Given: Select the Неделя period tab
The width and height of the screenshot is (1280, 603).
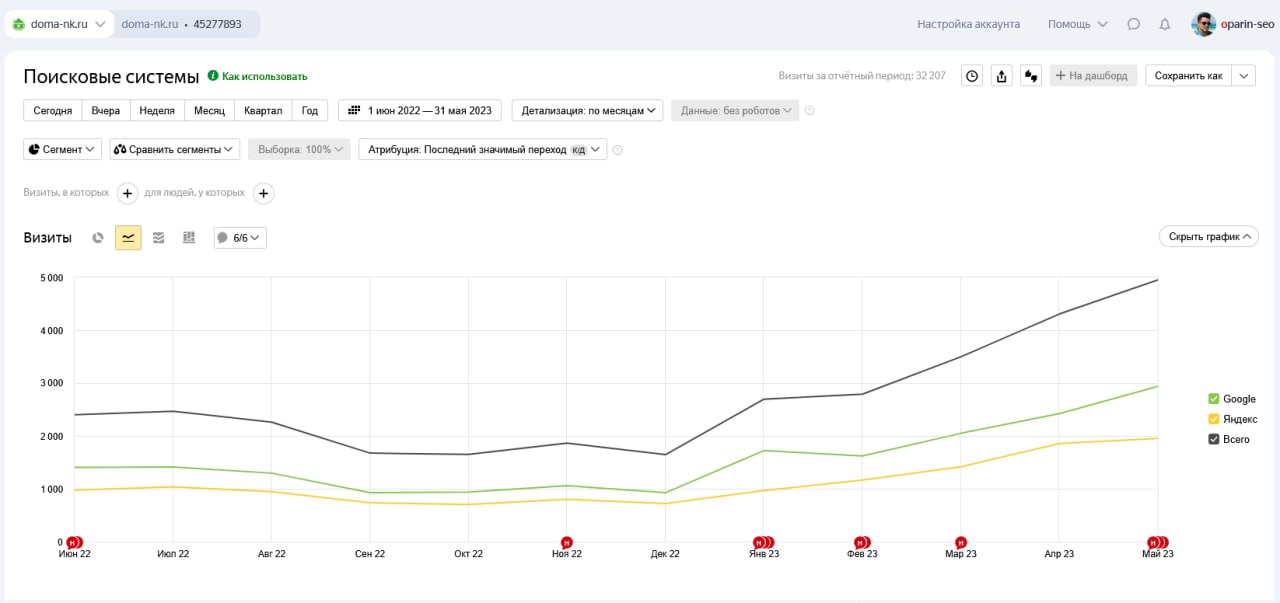Looking at the screenshot, I should pyautogui.click(x=157, y=110).
